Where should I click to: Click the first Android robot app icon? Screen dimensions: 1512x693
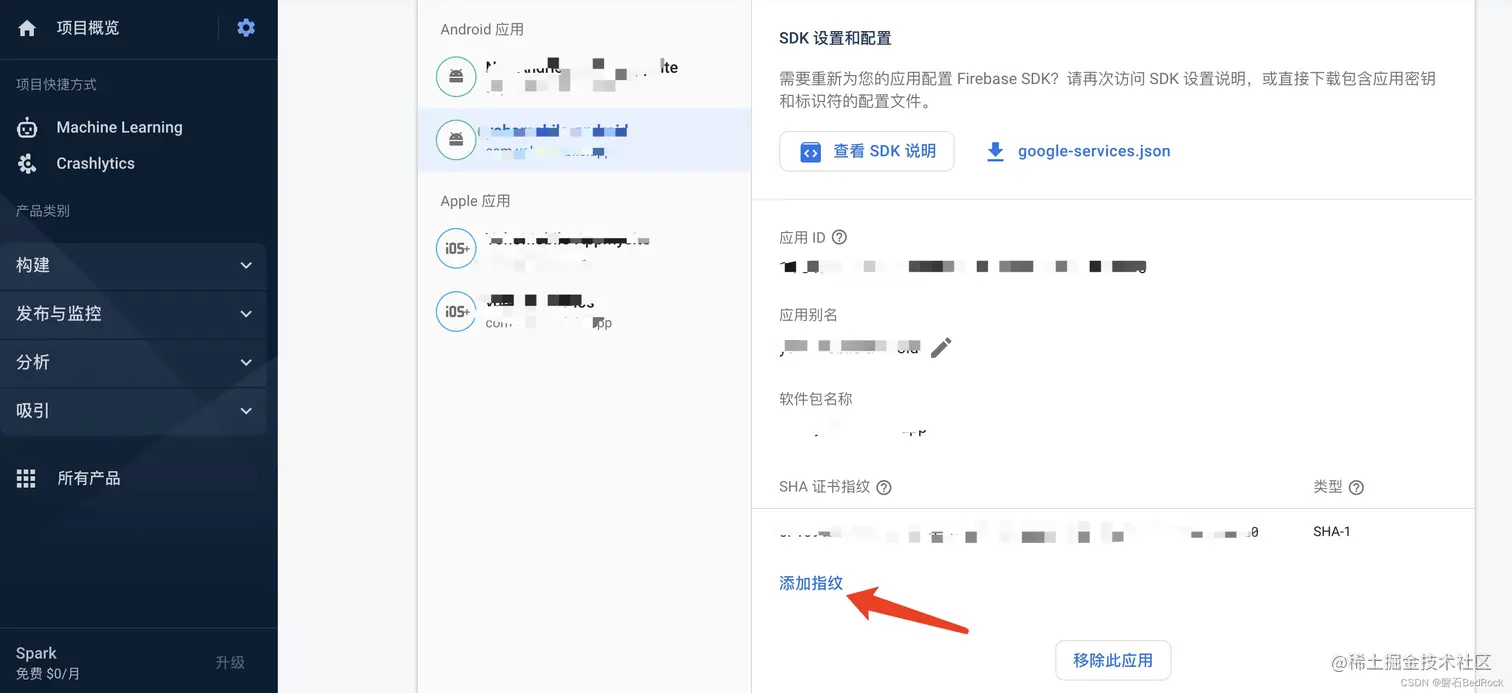coord(456,76)
